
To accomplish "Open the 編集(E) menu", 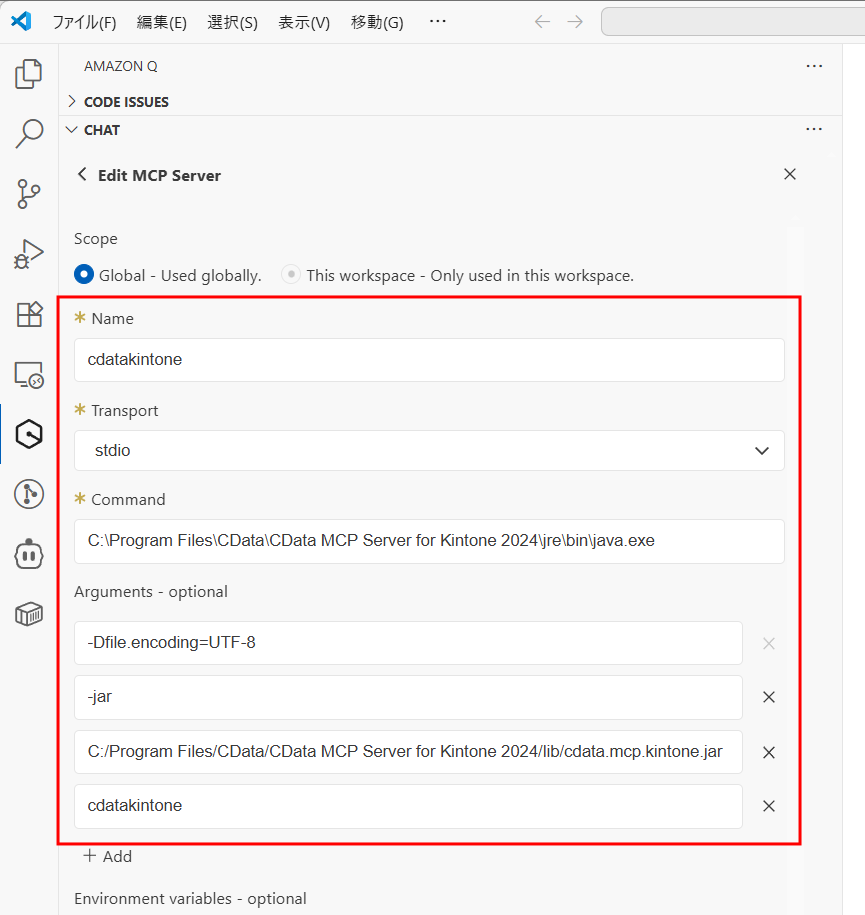I will coord(162,22).
